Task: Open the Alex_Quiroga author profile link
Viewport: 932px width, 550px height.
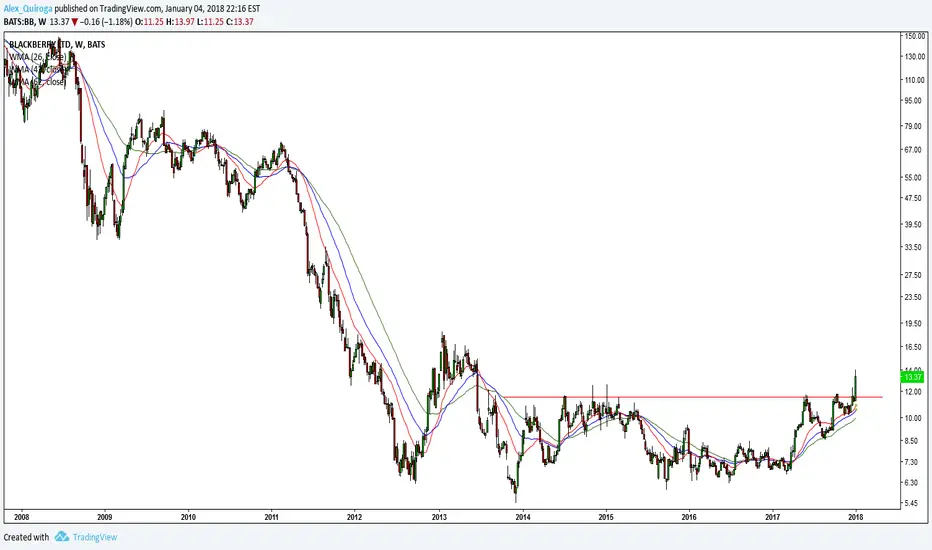Action: [x=28, y=9]
